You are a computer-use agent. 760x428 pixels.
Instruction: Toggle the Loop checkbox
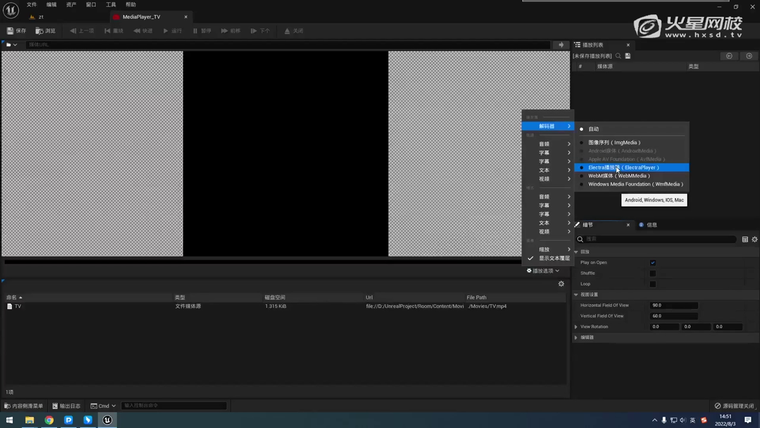[x=652, y=284]
